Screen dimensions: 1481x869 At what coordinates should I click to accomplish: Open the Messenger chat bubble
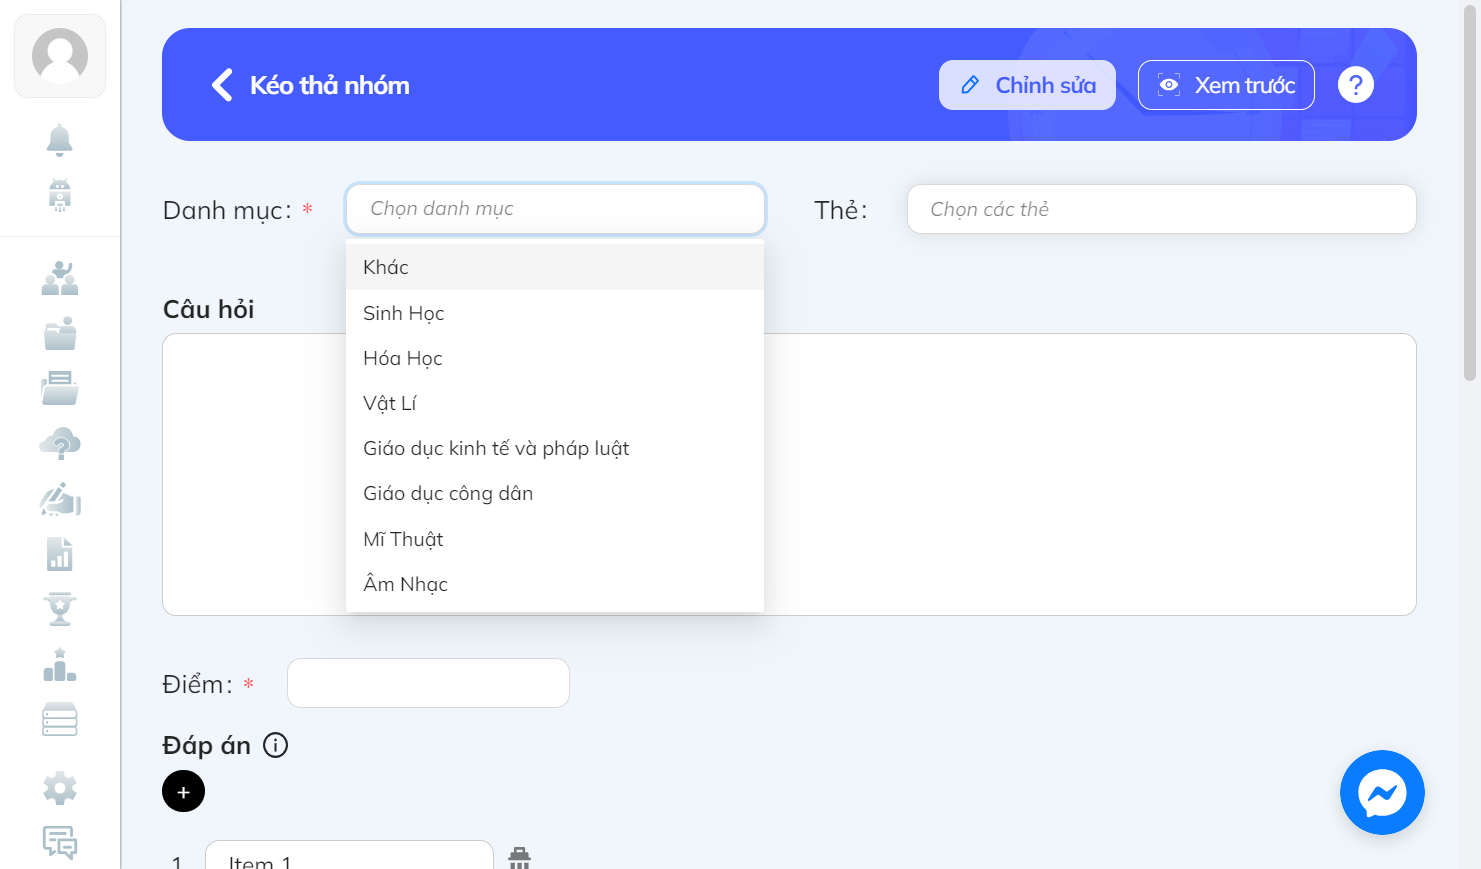click(1382, 792)
